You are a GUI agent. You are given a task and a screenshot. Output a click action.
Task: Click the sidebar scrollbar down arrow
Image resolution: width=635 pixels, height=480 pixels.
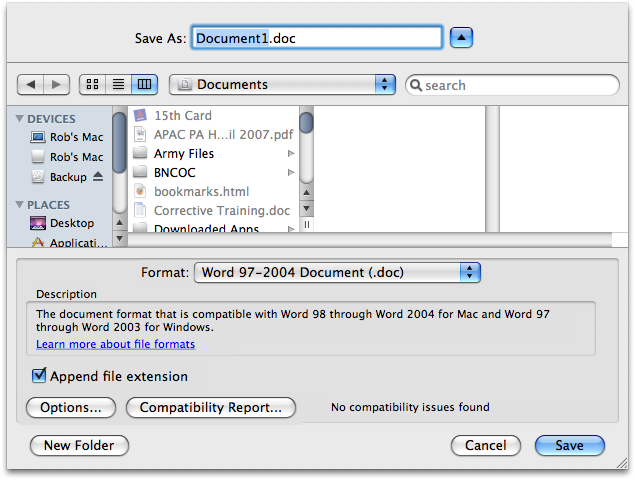coord(119,238)
